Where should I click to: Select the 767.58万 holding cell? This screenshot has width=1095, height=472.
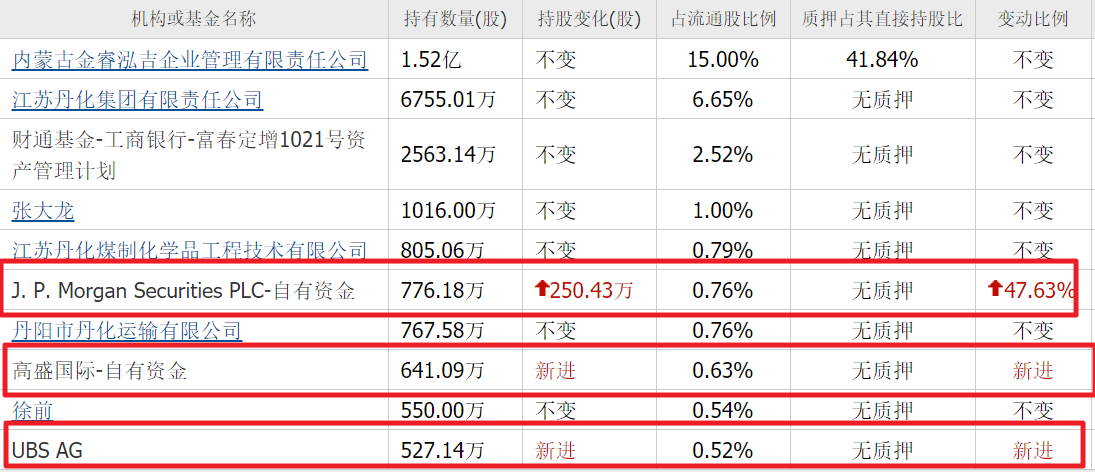(443, 330)
